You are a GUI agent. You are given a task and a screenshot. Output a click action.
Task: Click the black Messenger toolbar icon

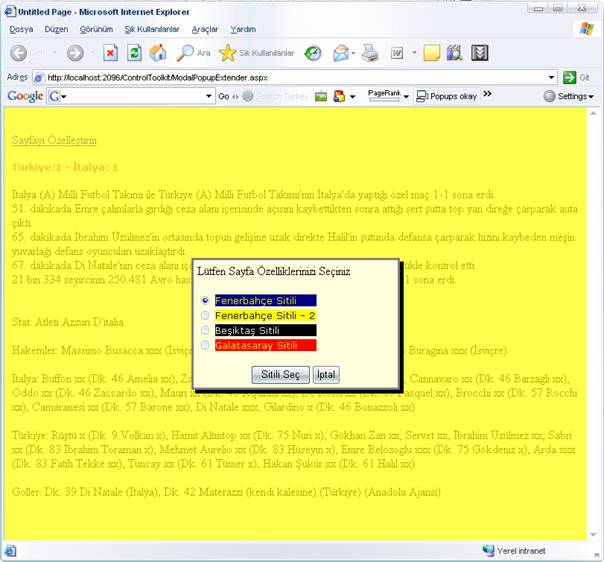480,53
